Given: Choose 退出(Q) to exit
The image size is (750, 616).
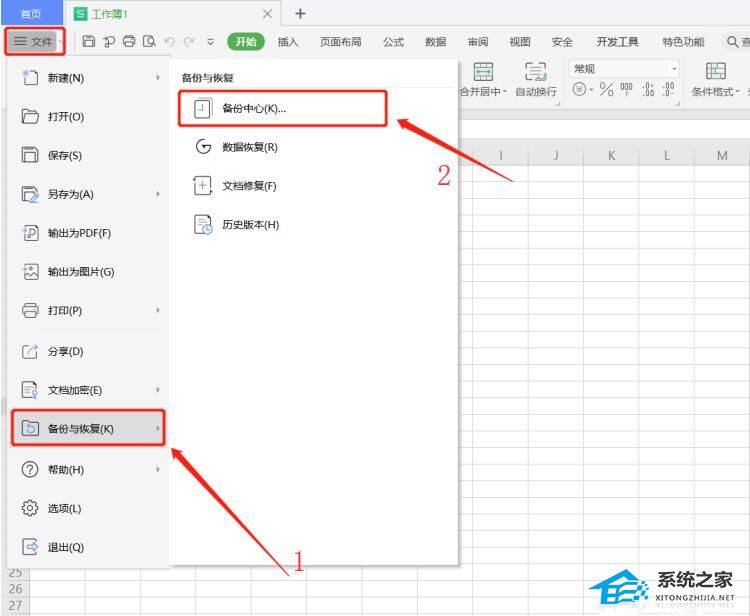Looking at the screenshot, I should coord(88,547).
